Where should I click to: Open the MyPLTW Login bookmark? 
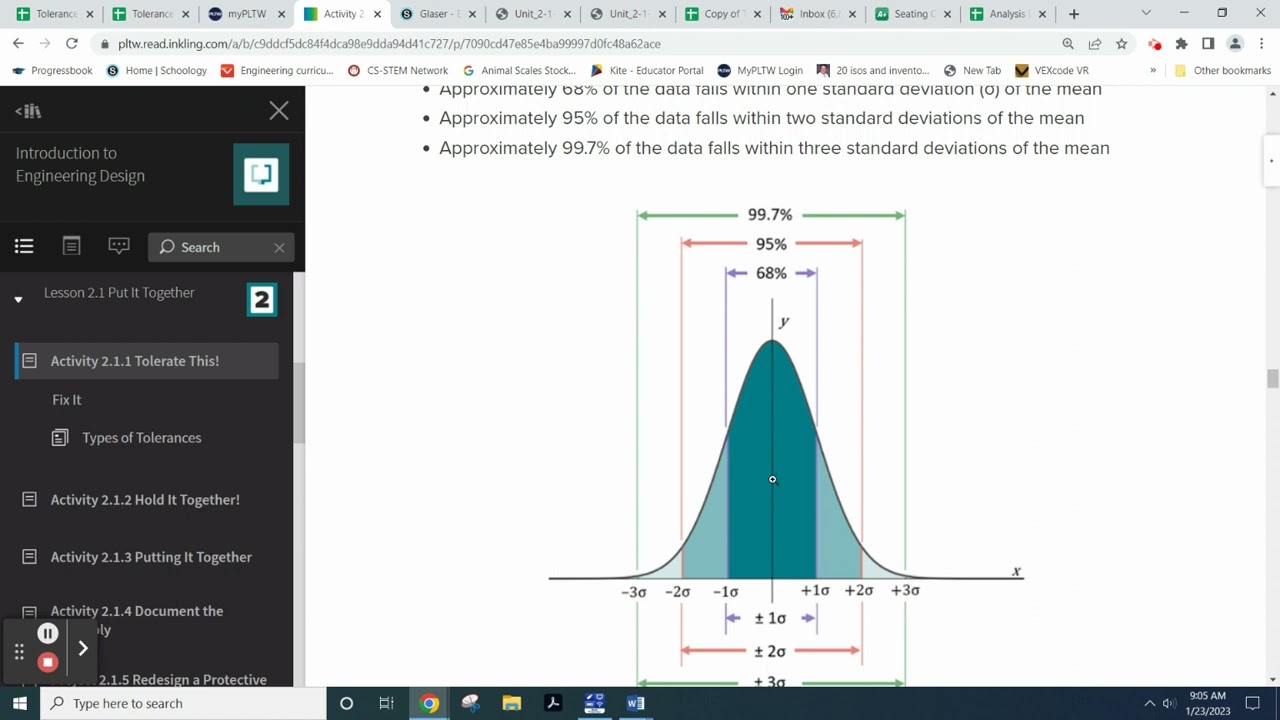759,71
